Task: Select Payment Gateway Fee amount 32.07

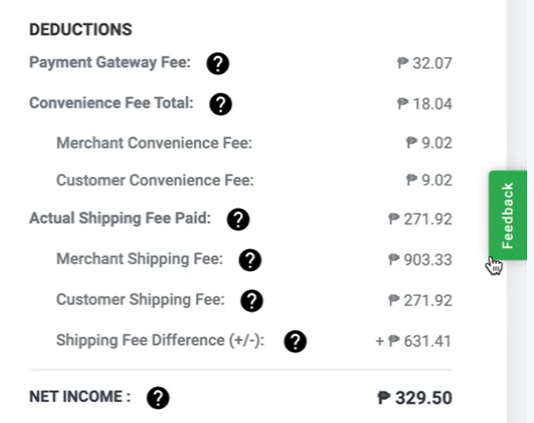Action: click(425, 63)
